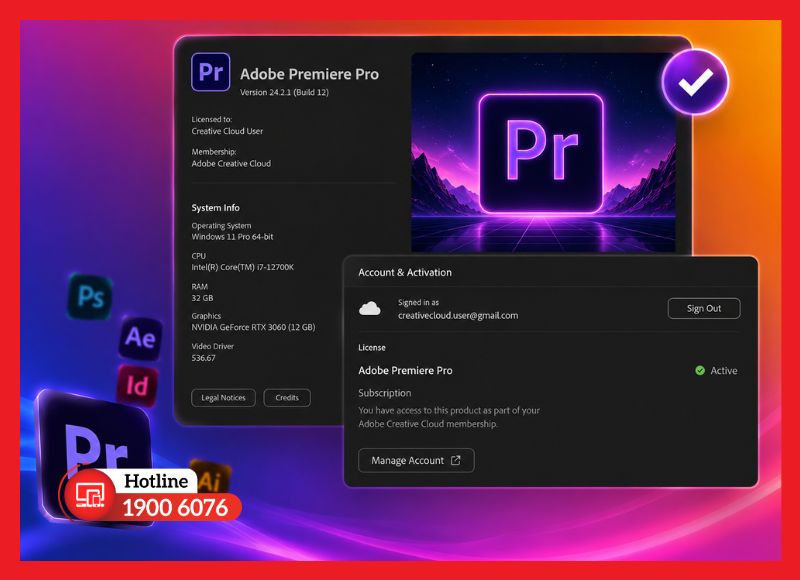
Task: Click the signed-in email creativecloud.user@gmail.com
Action: coord(458,315)
